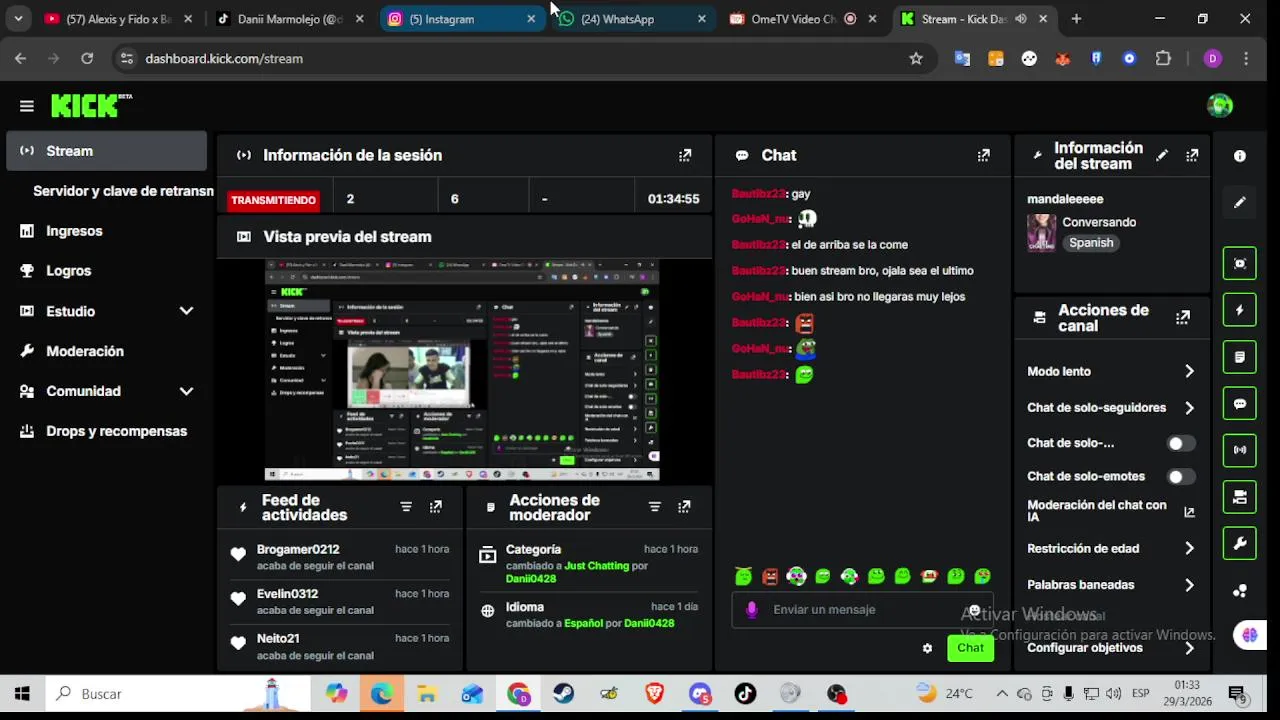Open the emoji picker in chat input

974,610
